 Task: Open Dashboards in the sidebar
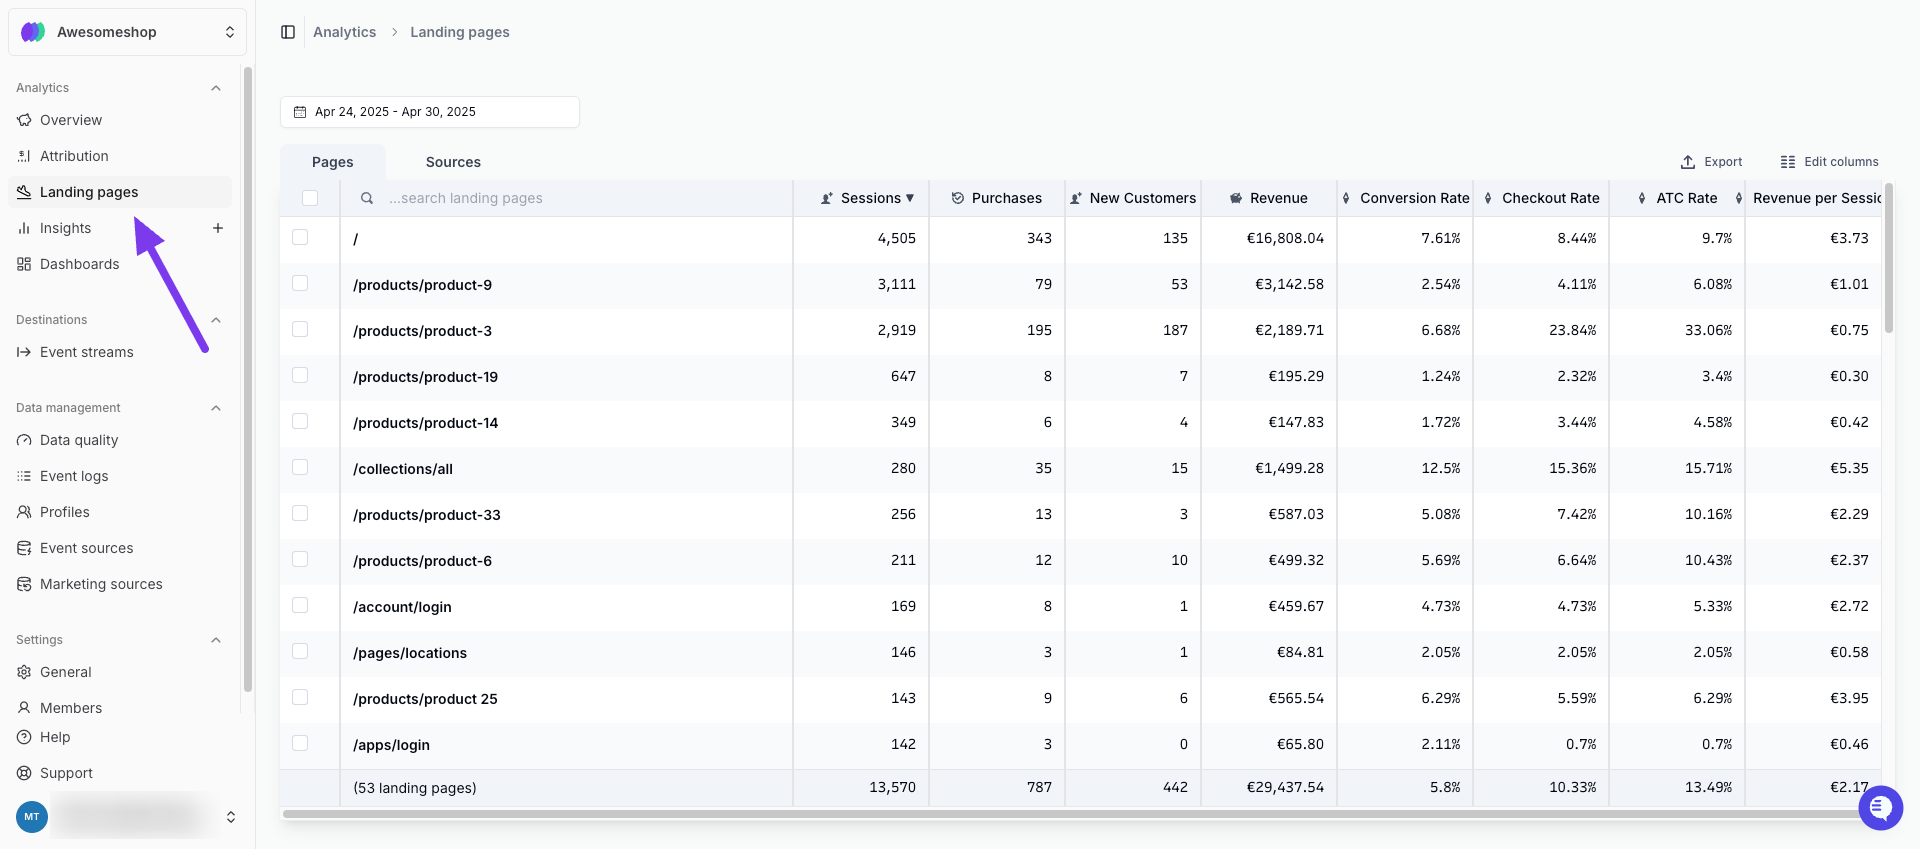click(x=120, y=264)
